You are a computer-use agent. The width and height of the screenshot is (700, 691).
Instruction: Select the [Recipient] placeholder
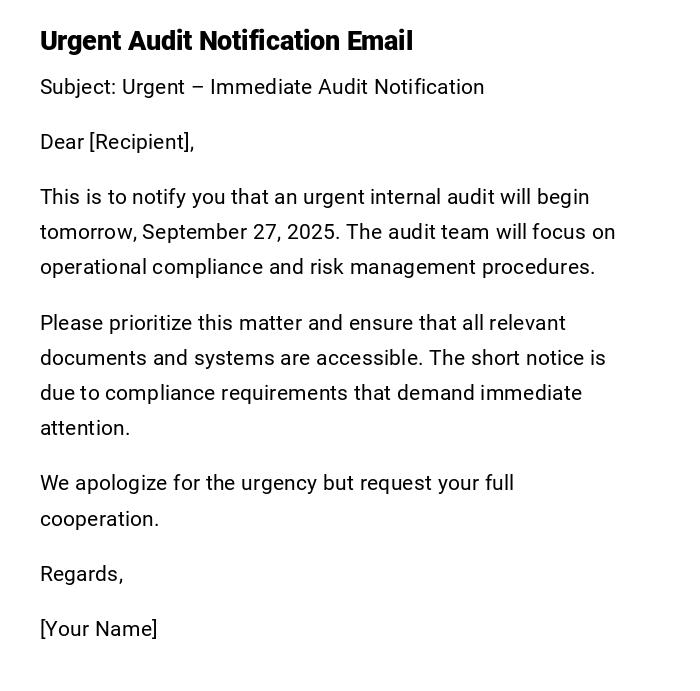point(141,142)
